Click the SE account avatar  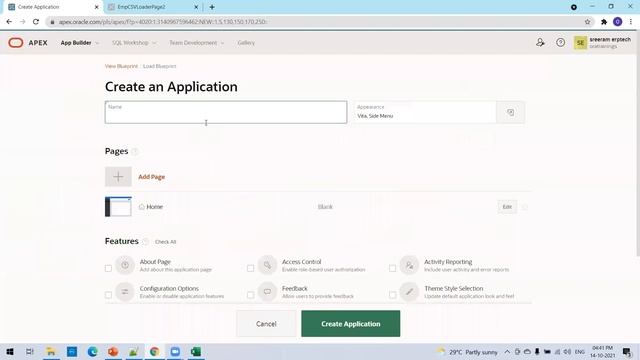click(x=580, y=42)
